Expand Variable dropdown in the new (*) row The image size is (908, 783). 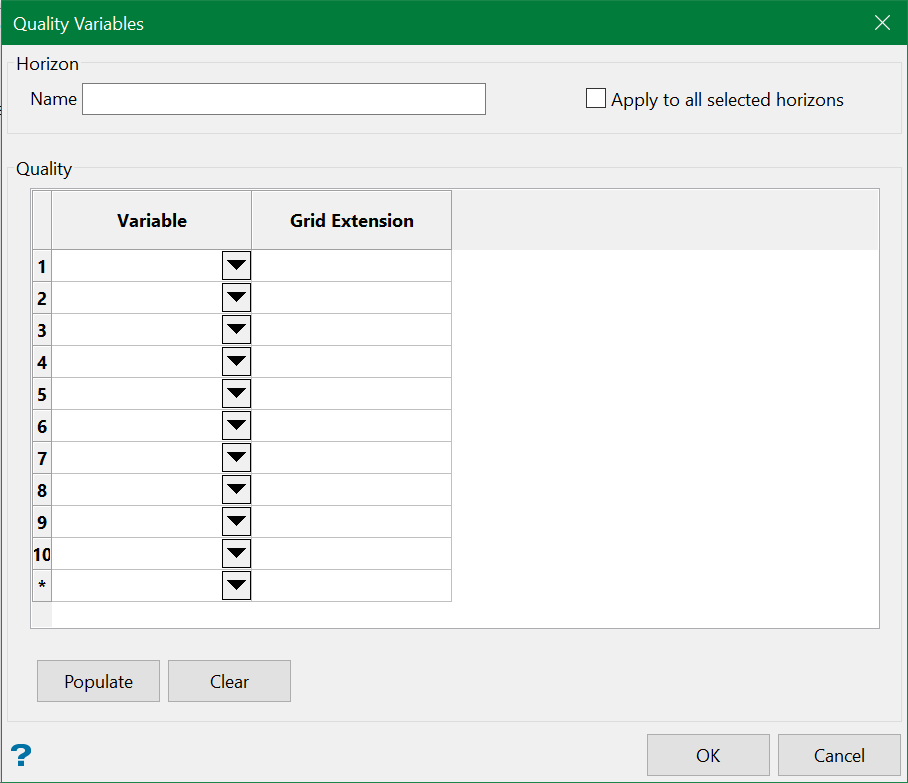(236, 586)
